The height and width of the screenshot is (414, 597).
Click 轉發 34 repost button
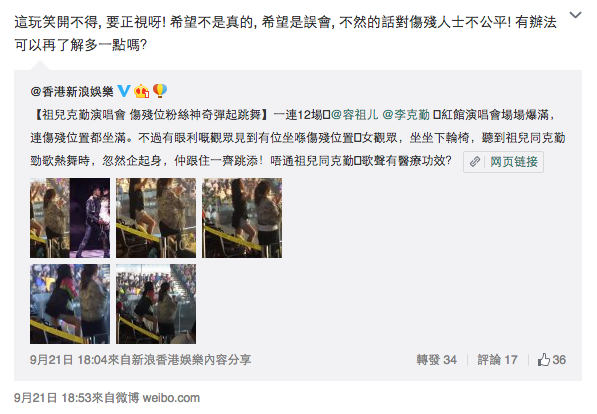[436, 360]
